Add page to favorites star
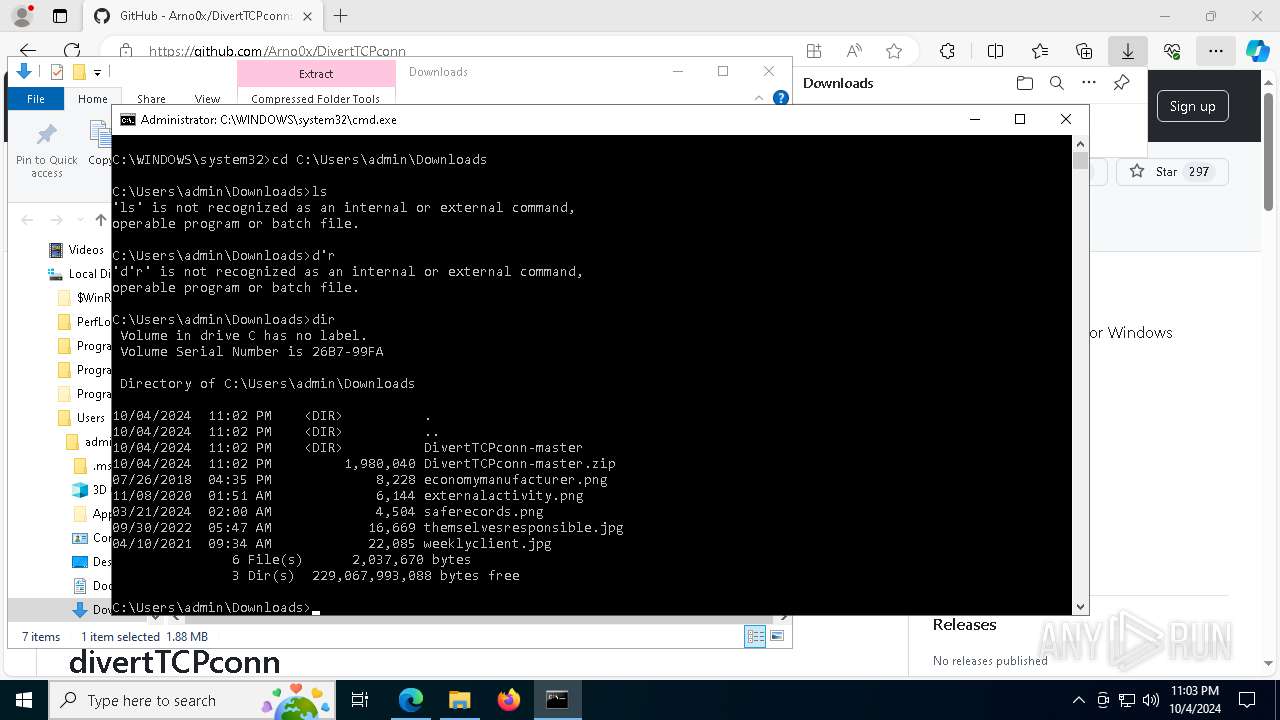1280x720 pixels. tap(894, 51)
